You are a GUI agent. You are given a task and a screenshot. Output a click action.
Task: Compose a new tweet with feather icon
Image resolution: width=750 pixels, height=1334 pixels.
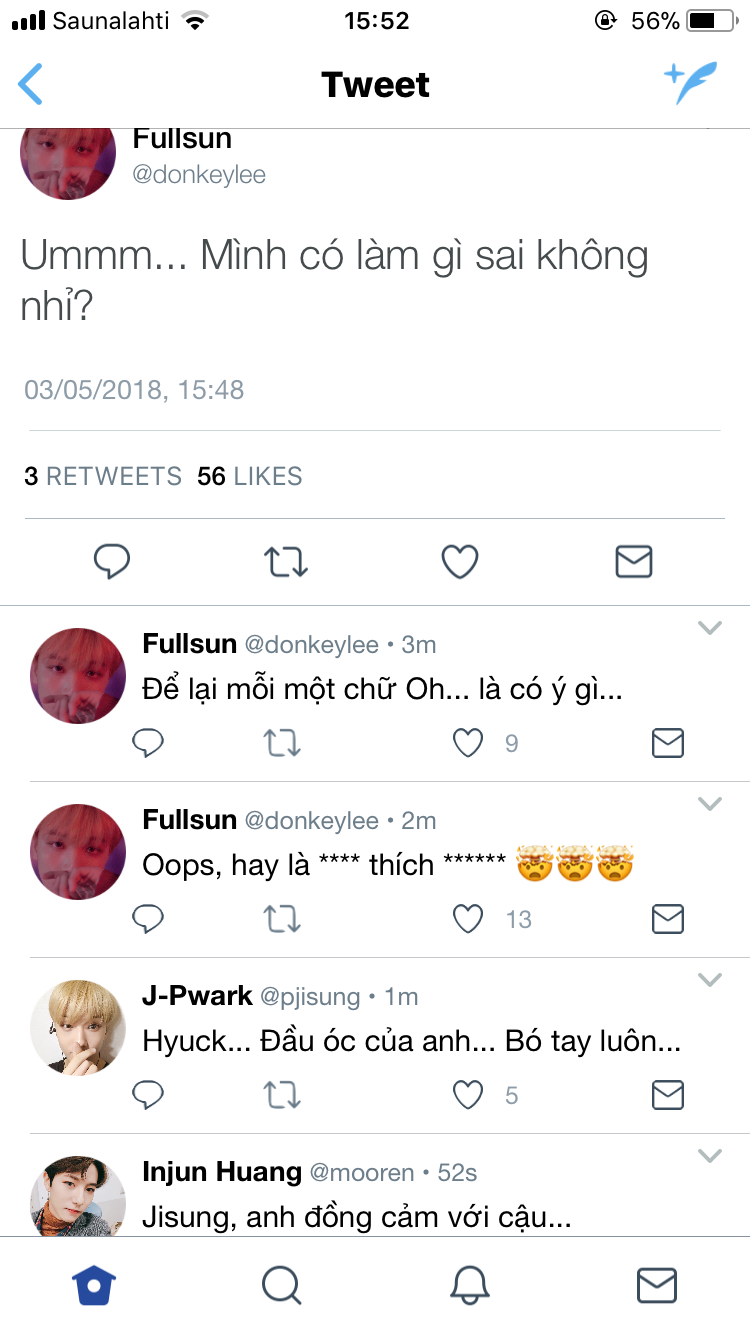(691, 84)
